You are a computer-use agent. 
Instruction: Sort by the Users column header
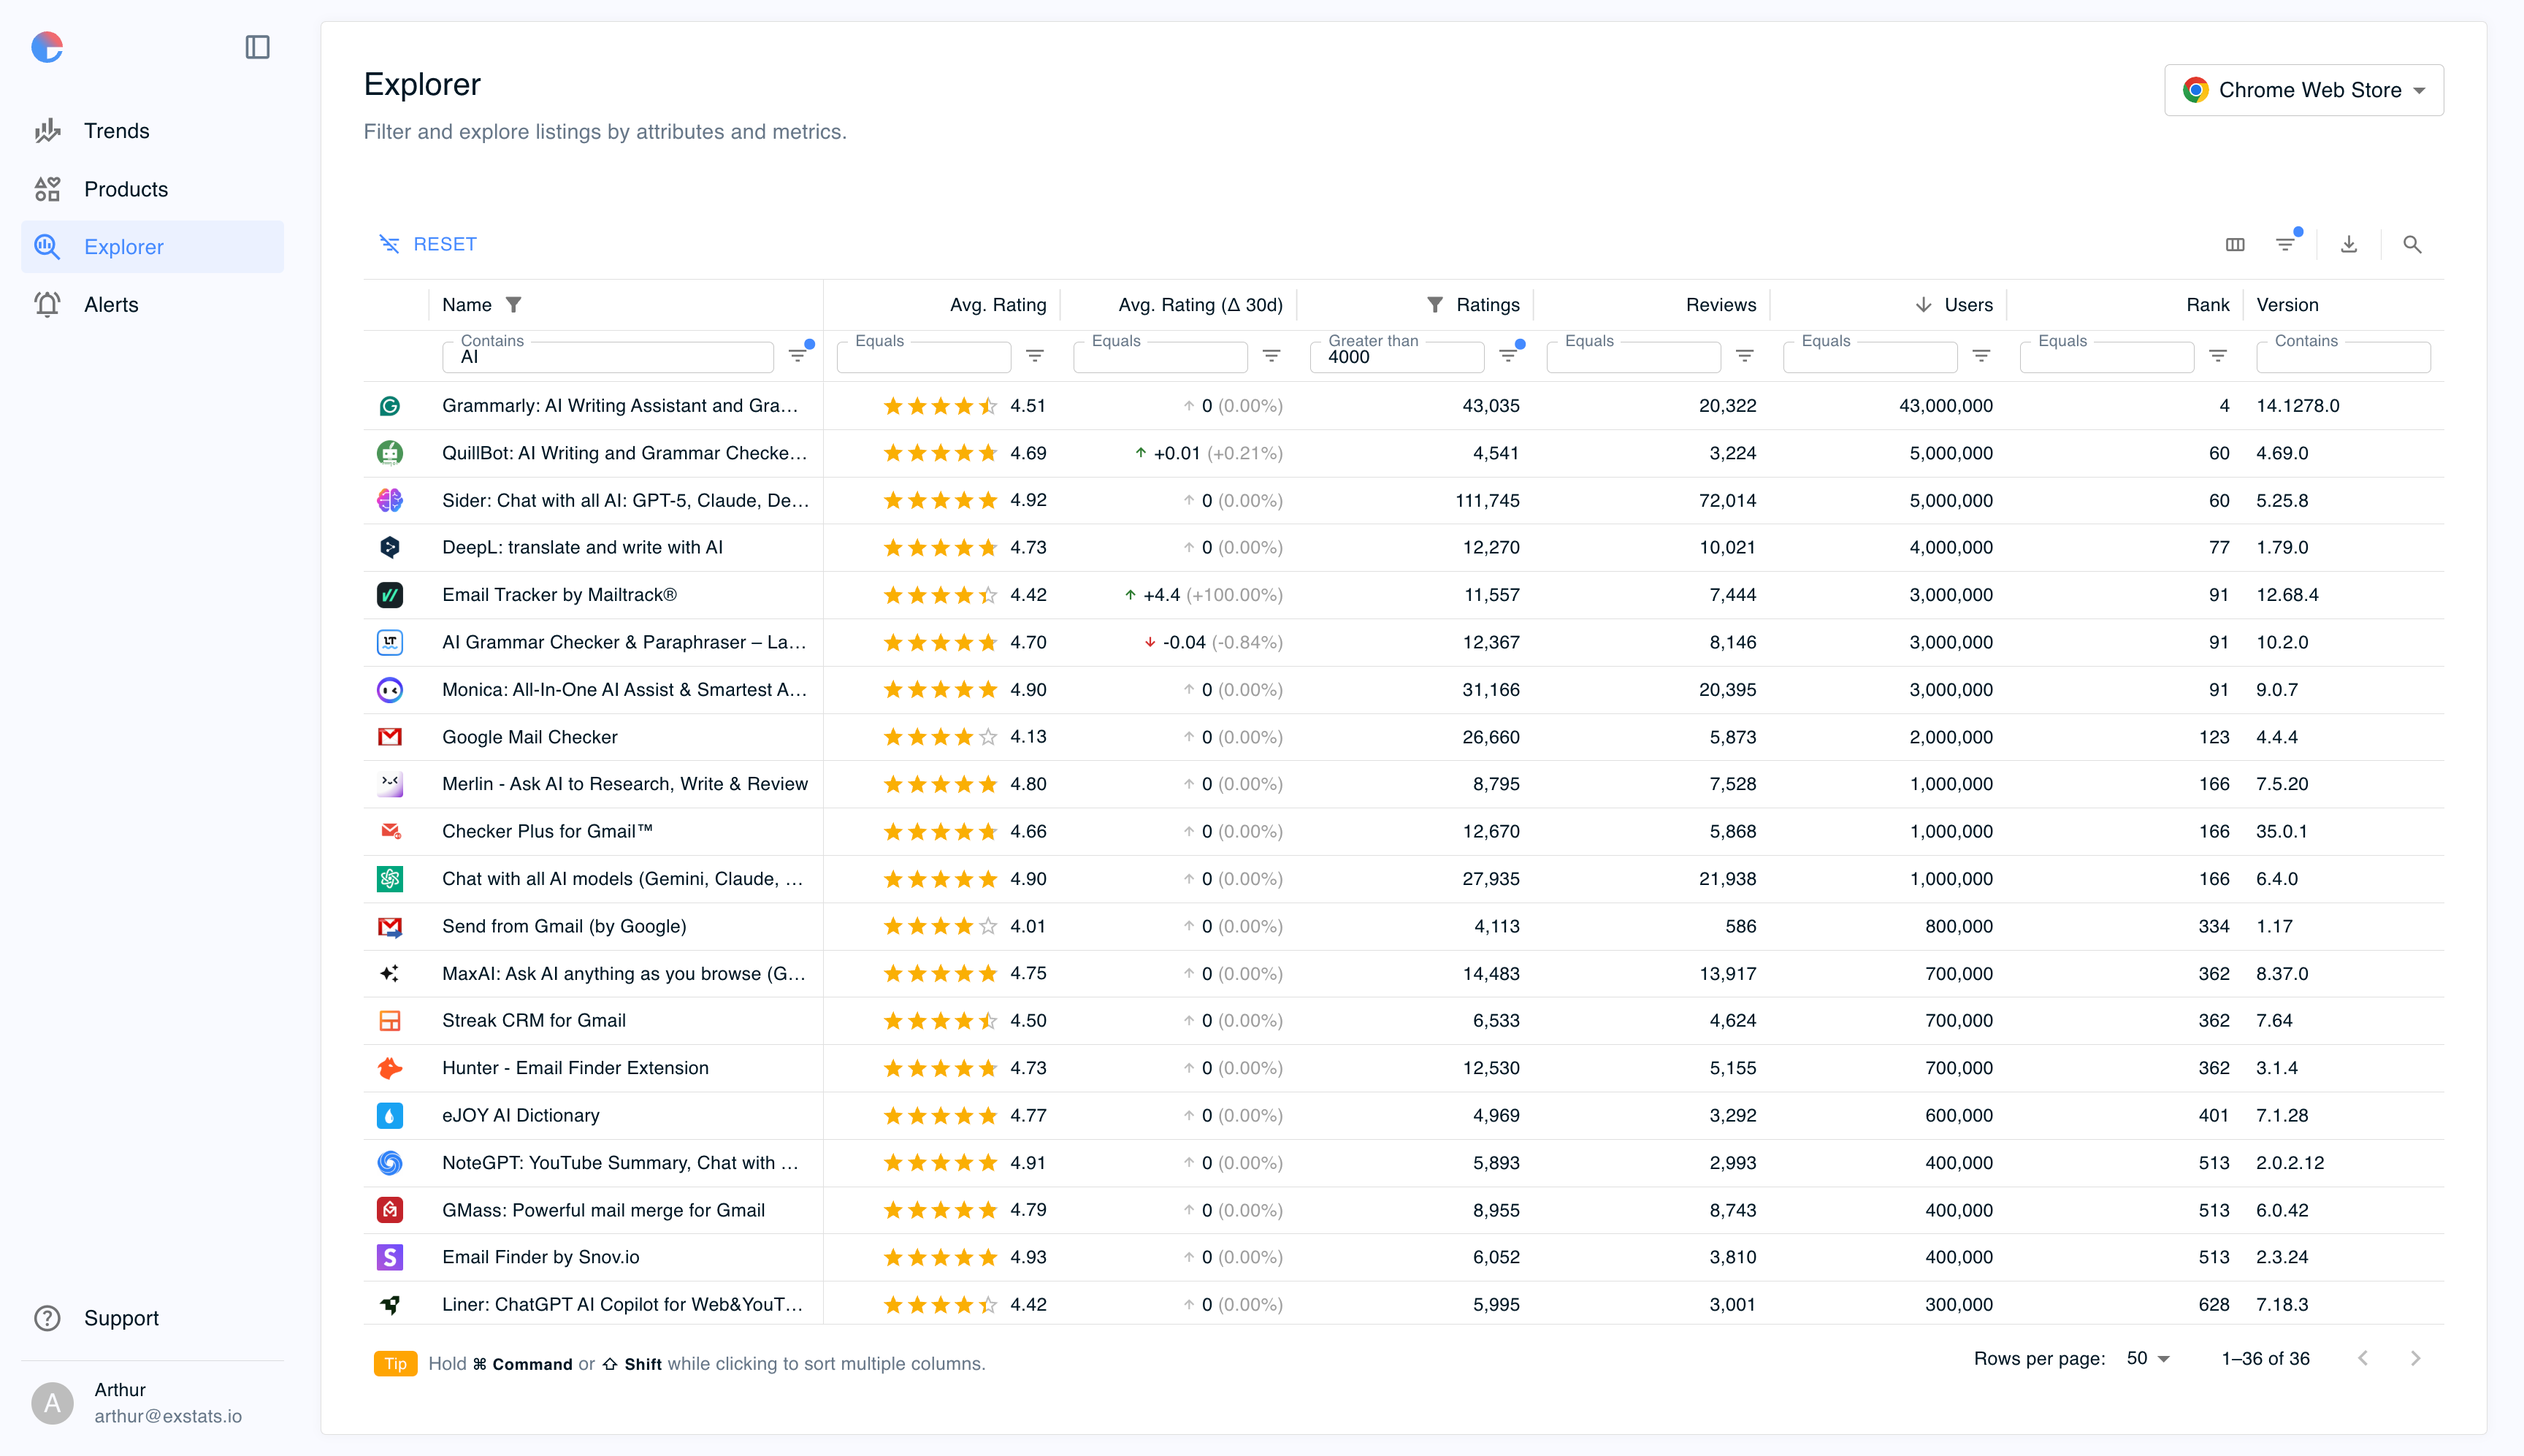point(1967,305)
